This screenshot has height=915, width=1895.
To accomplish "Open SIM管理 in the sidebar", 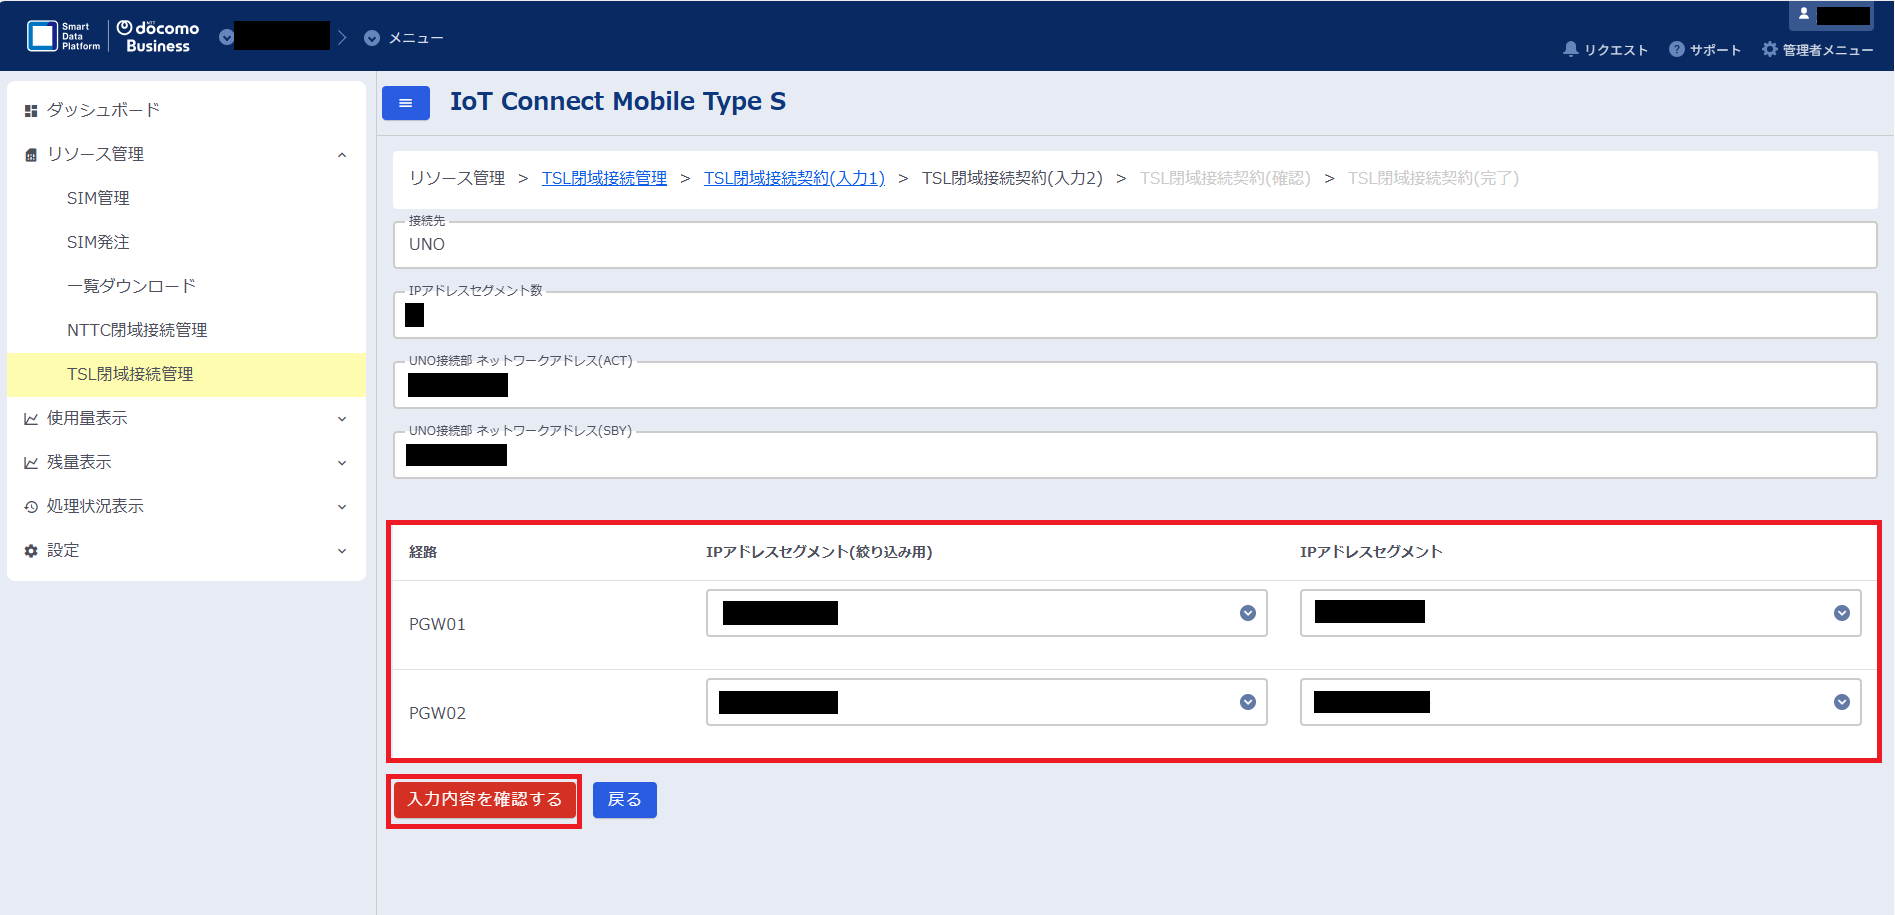I will tap(186, 198).
